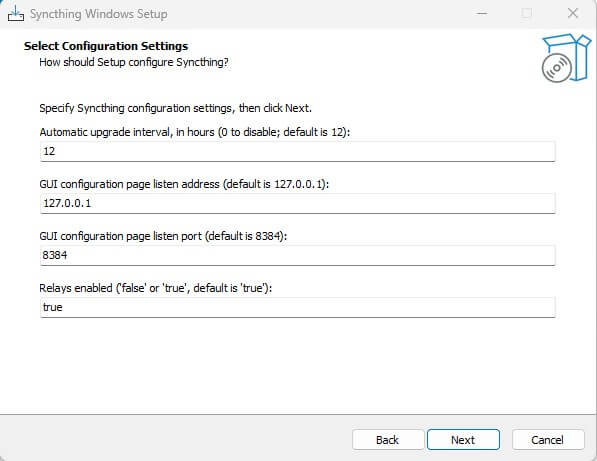The height and width of the screenshot is (461, 597).
Task: Close the Syncthing Windows Setup window
Action: pyautogui.click(x=573, y=13)
